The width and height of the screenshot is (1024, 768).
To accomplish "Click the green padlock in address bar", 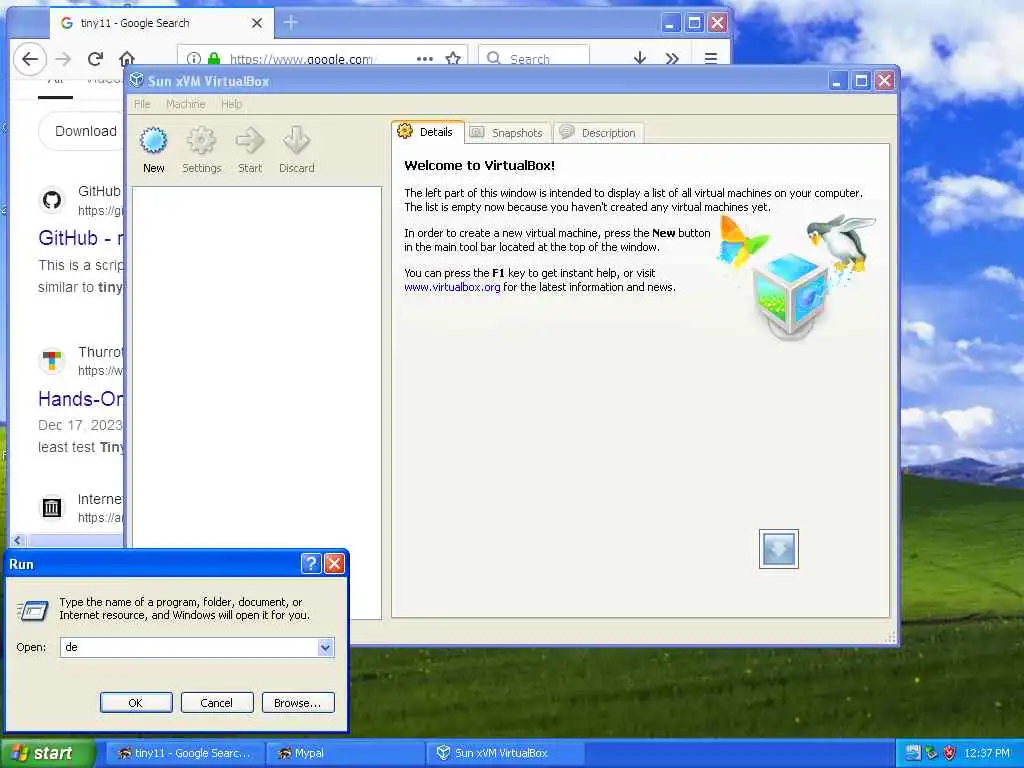I will tap(214, 59).
